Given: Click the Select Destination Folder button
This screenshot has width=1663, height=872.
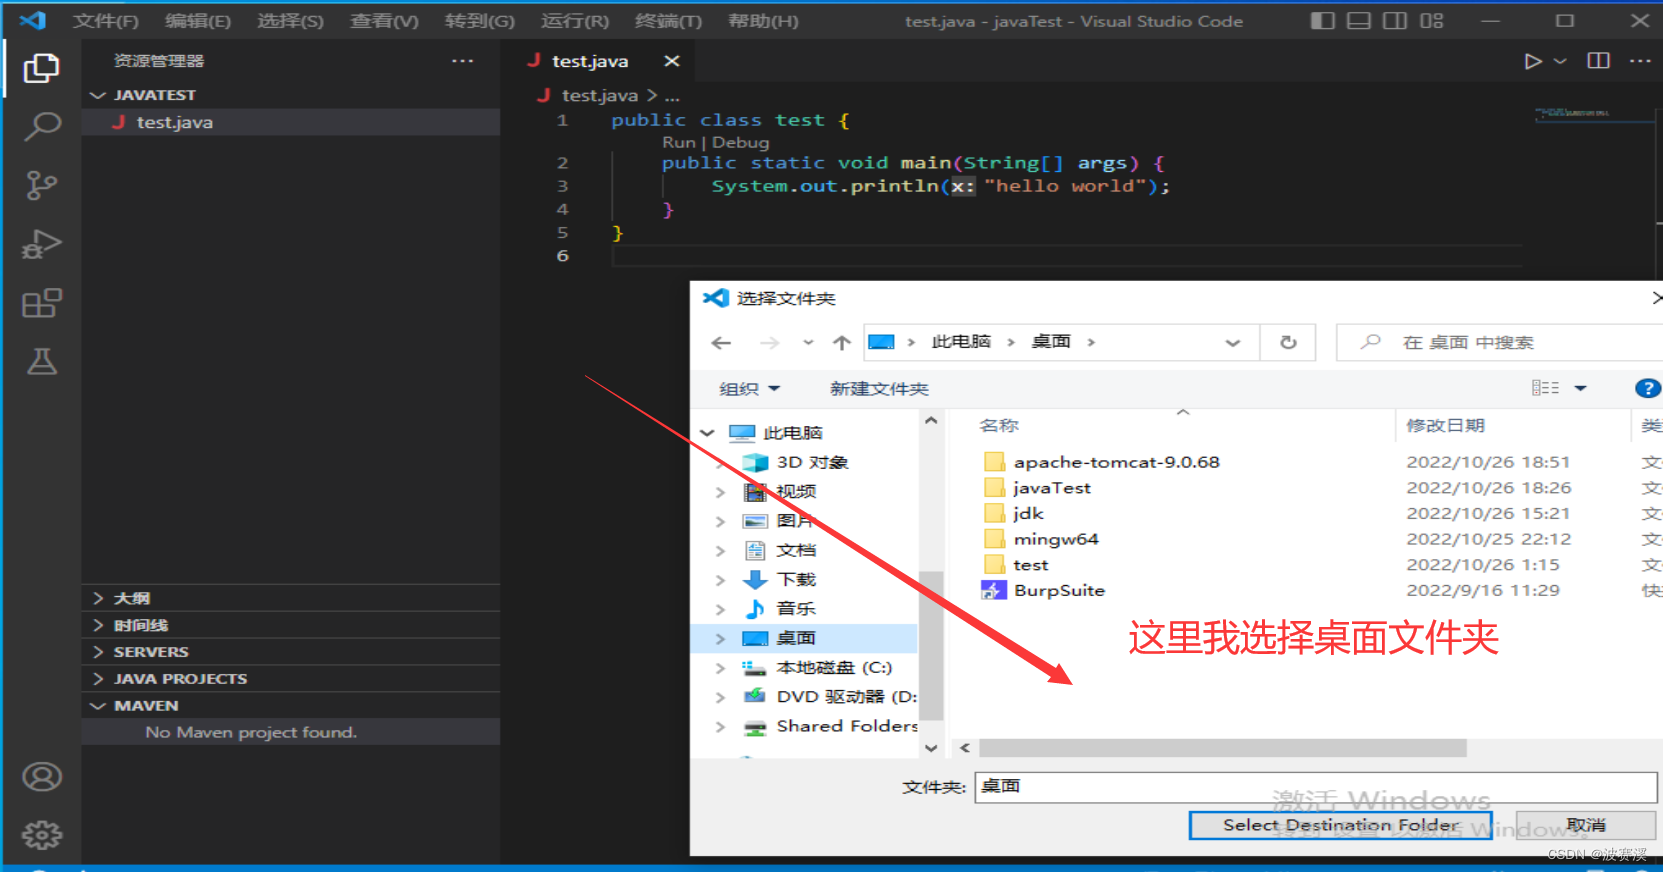Looking at the screenshot, I should coord(1340,826).
